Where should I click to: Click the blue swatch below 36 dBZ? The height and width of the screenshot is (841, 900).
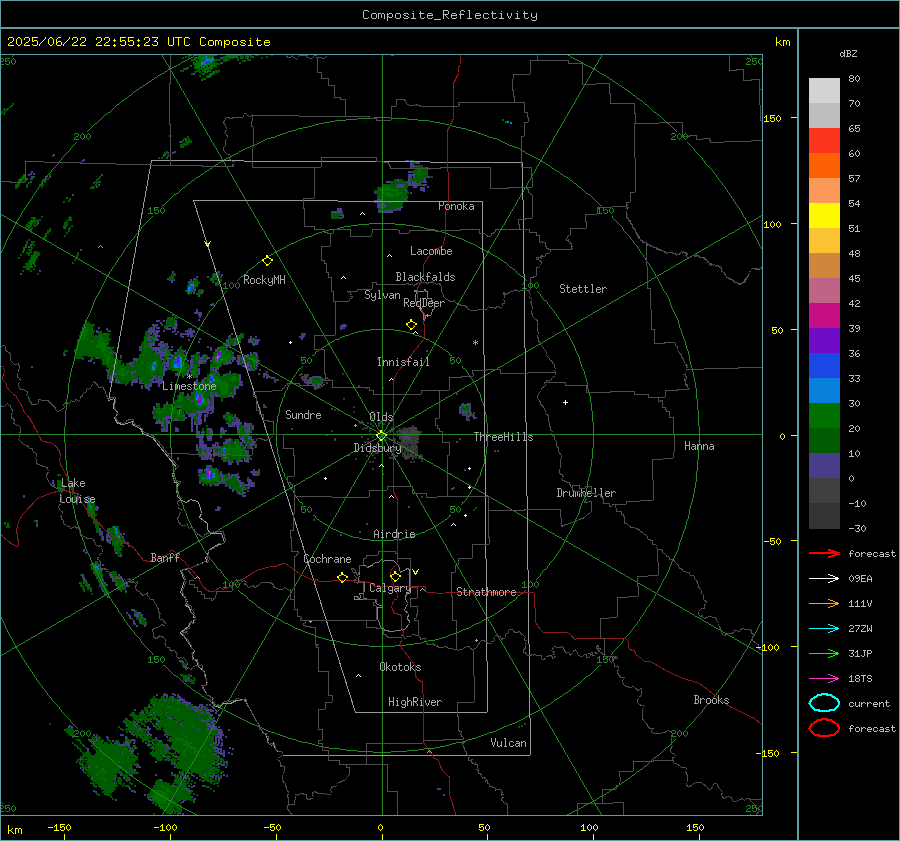(824, 366)
